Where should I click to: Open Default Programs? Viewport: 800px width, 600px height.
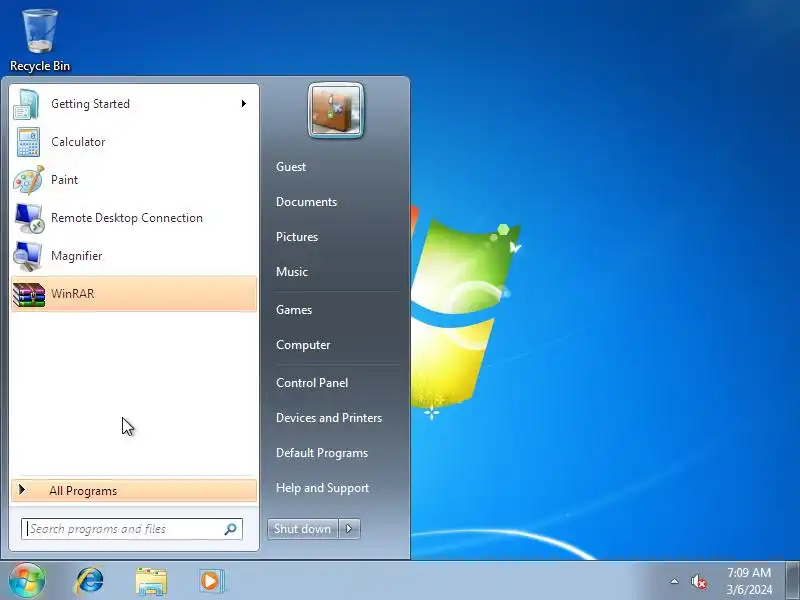click(x=322, y=453)
